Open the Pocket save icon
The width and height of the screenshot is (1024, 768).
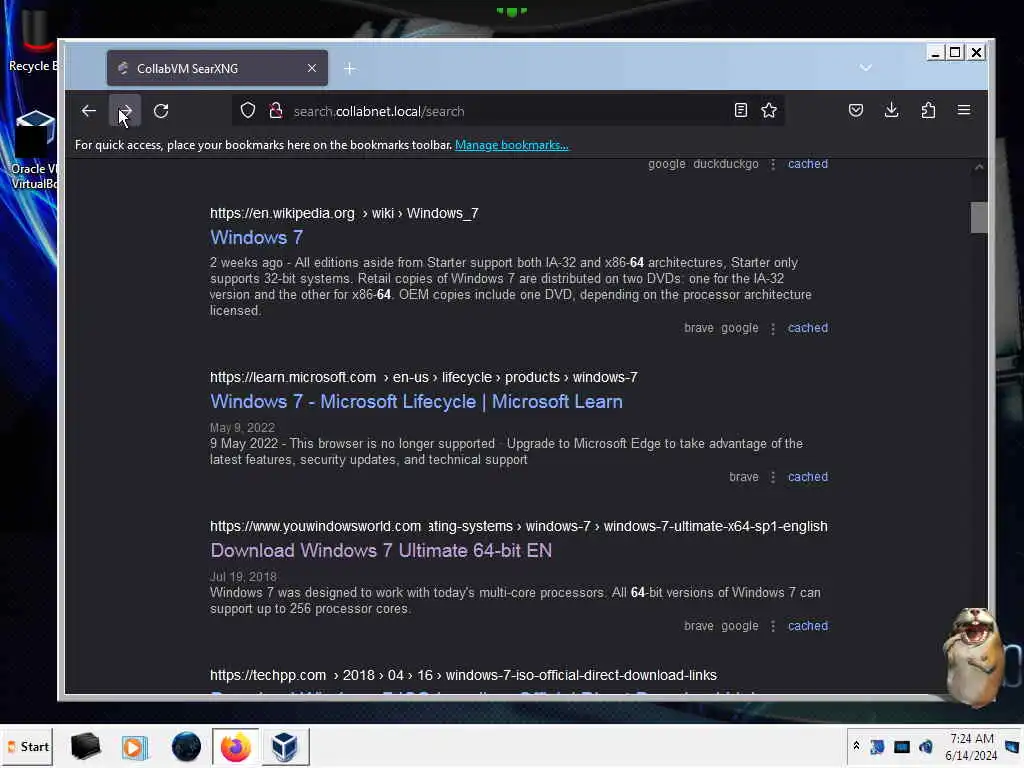pyautogui.click(x=856, y=110)
